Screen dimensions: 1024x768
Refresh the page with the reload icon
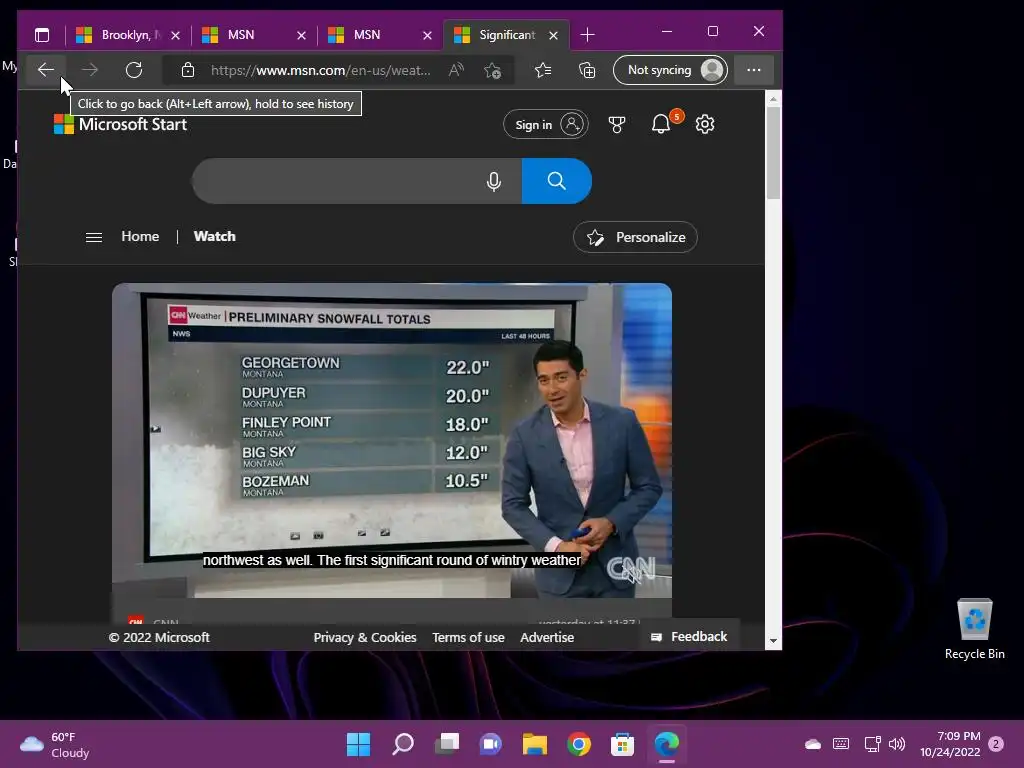pos(134,70)
